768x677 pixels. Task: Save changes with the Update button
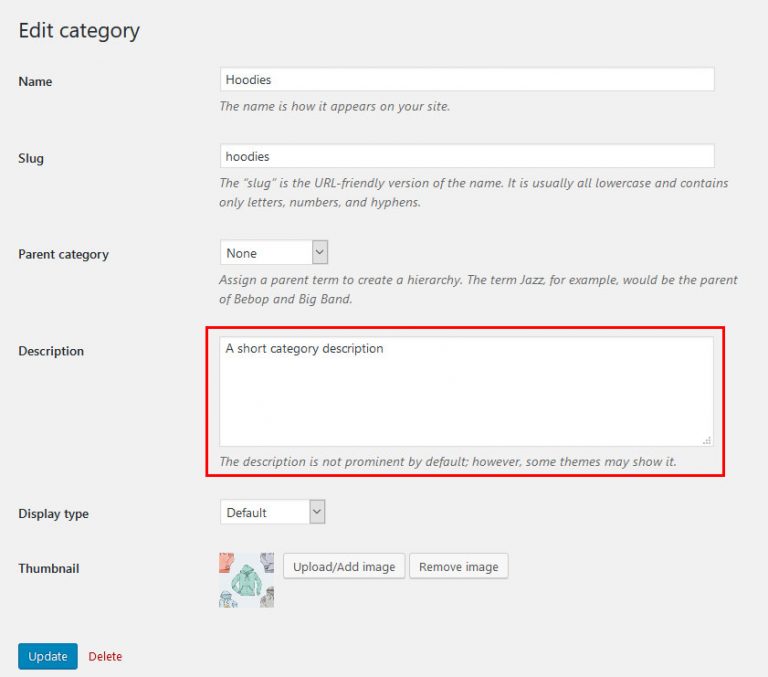47,656
